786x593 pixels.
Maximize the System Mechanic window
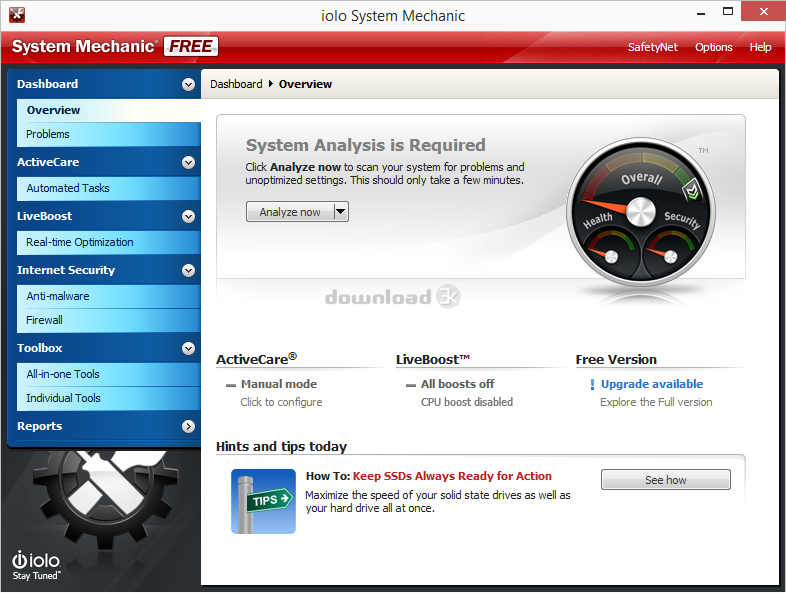pos(728,12)
